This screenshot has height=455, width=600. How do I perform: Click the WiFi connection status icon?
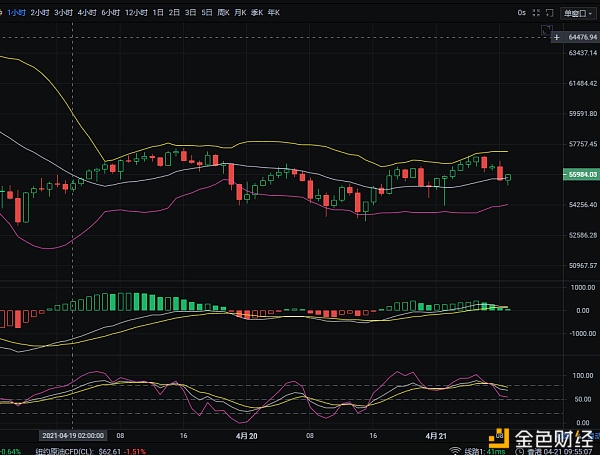(x=455, y=451)
